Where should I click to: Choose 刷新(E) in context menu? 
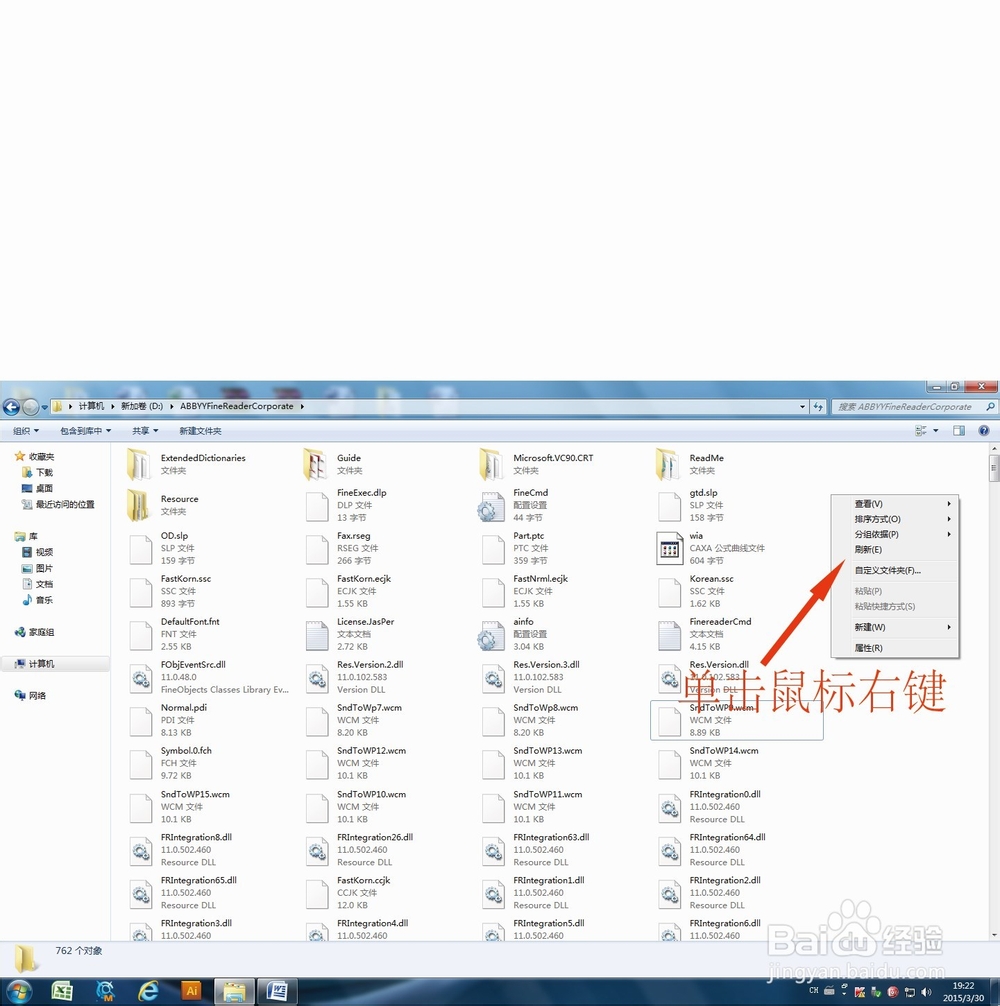(895, 550)
